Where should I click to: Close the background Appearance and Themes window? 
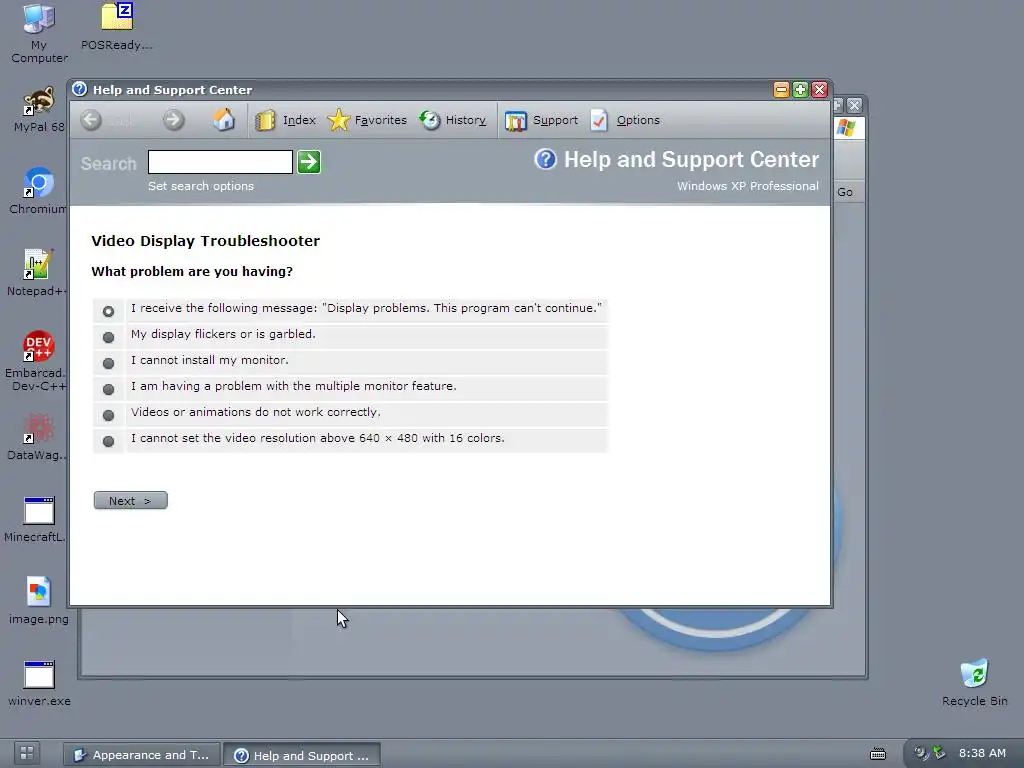point(854,105)
